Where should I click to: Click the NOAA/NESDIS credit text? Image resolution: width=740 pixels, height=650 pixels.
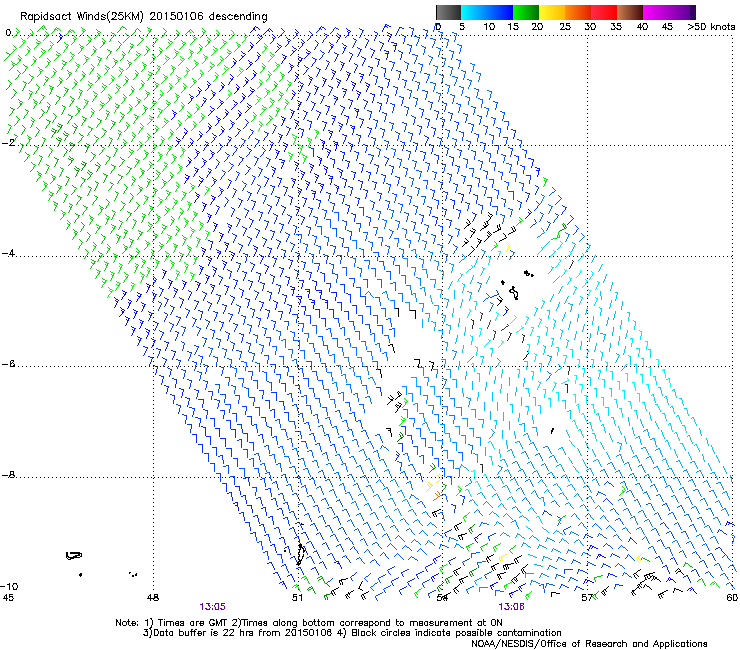(589, 644)
